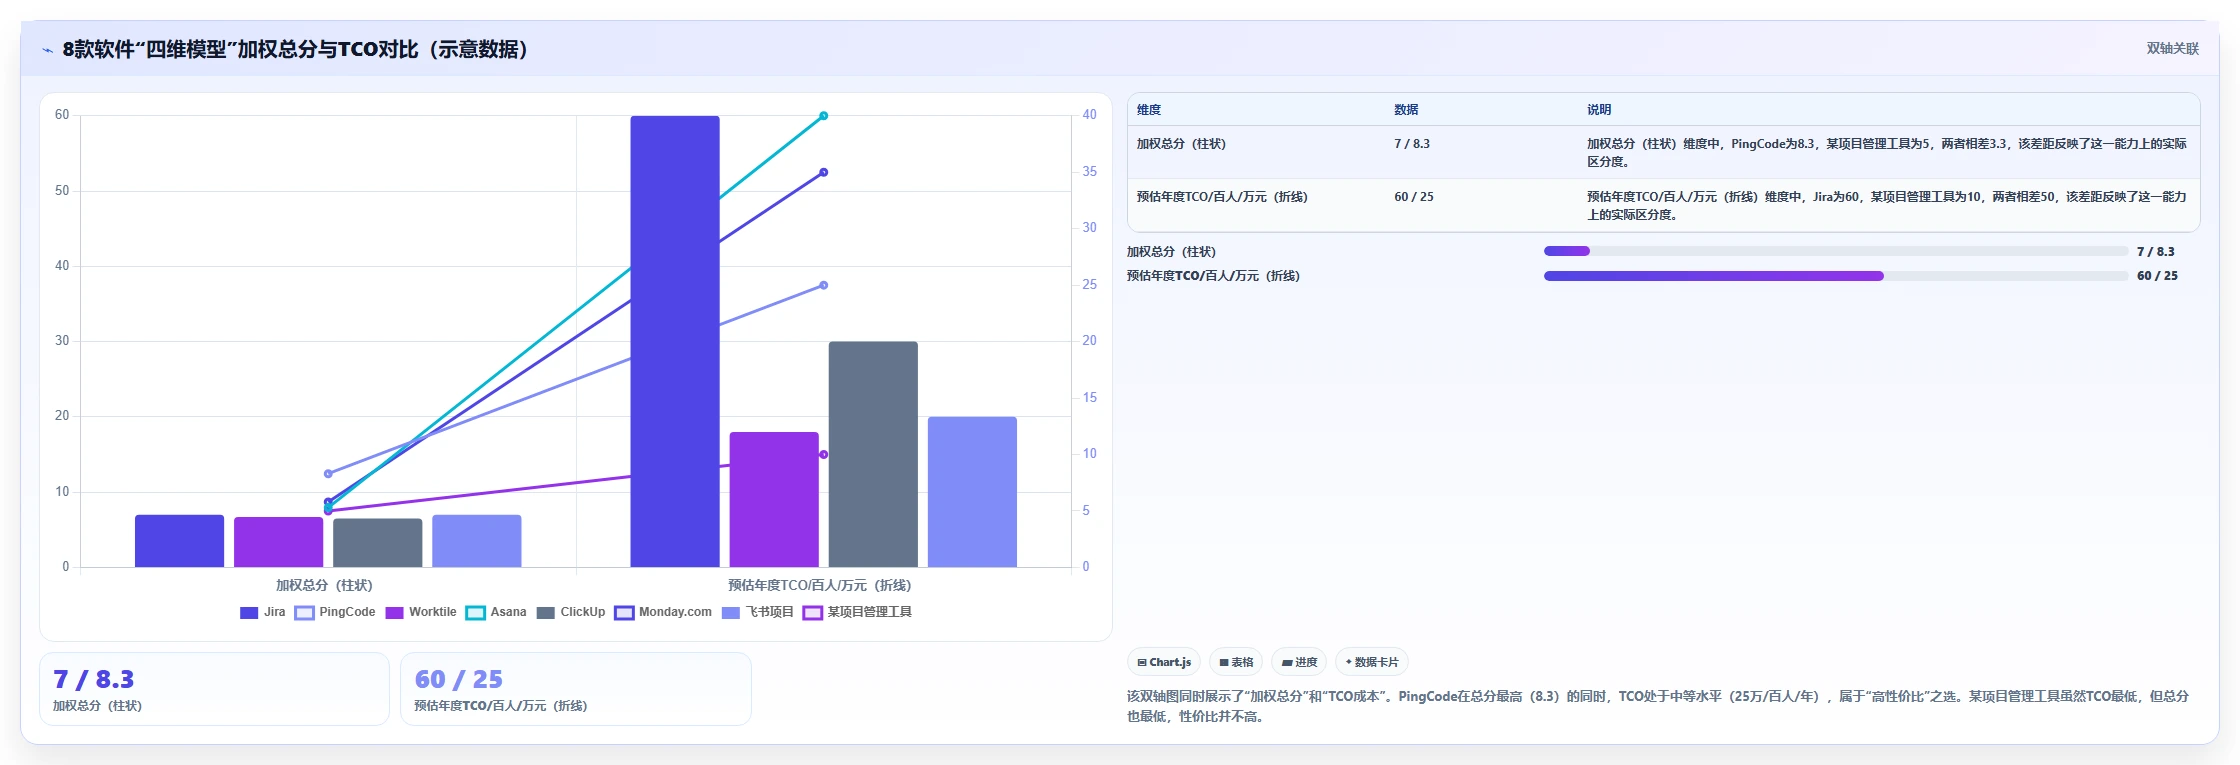Image resolution: width=2240 pixels, height=765 pixels.
Task: Click the Jira bar in 预估年度TCO group
Action: pyautogui.click(x=675, y=341)
